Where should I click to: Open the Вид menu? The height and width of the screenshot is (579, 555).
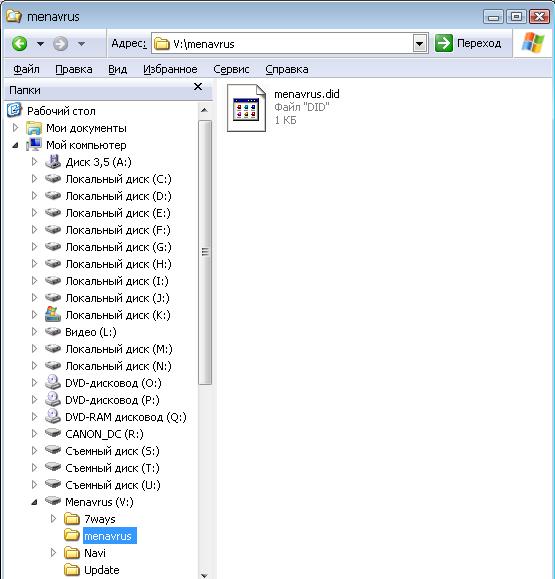click(117, 69)
